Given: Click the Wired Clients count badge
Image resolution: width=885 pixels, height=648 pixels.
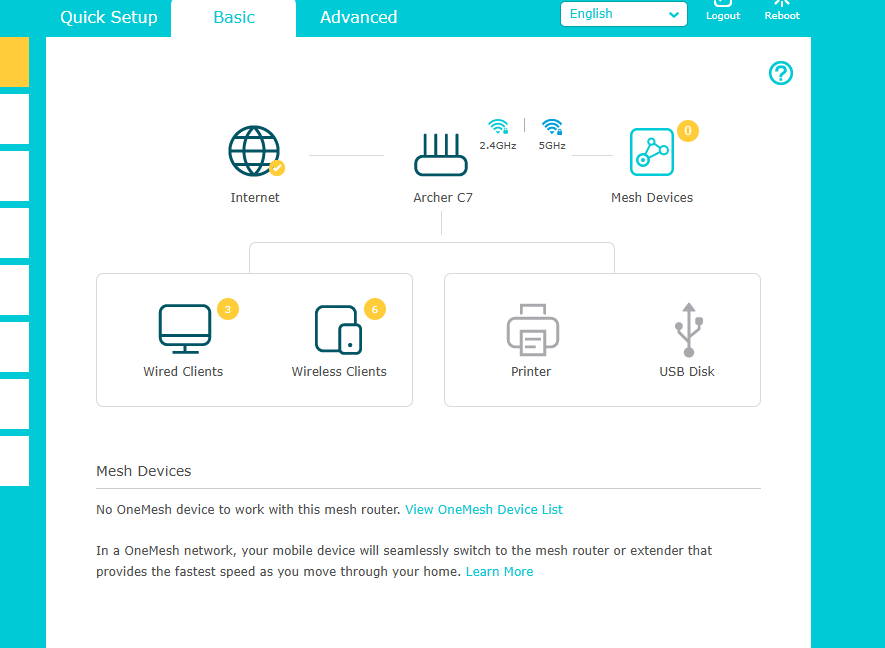Looking at the screenshot, I should point(228,309).
